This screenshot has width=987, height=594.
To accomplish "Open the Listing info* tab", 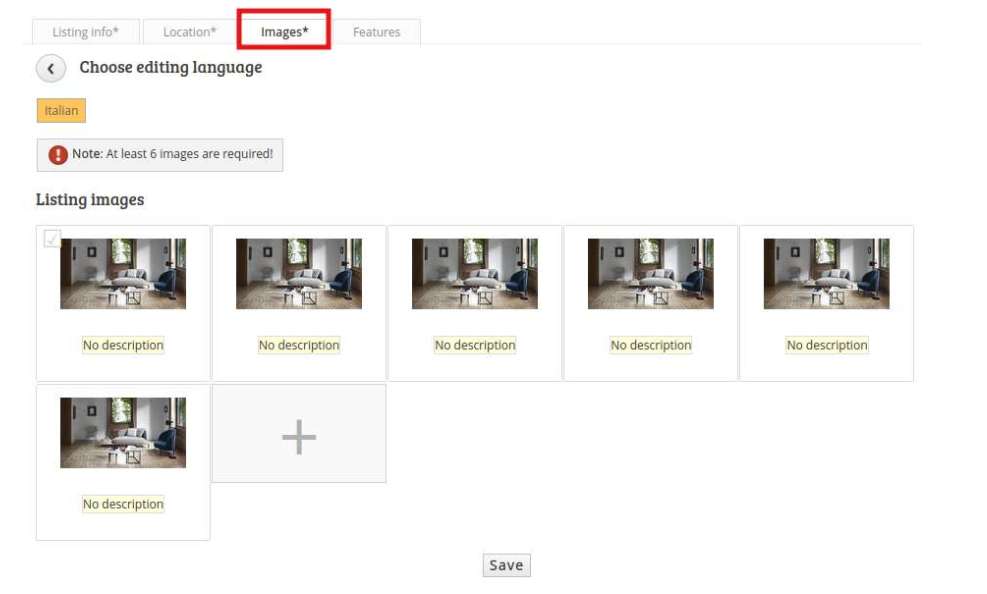I will [x=86, y=32].
